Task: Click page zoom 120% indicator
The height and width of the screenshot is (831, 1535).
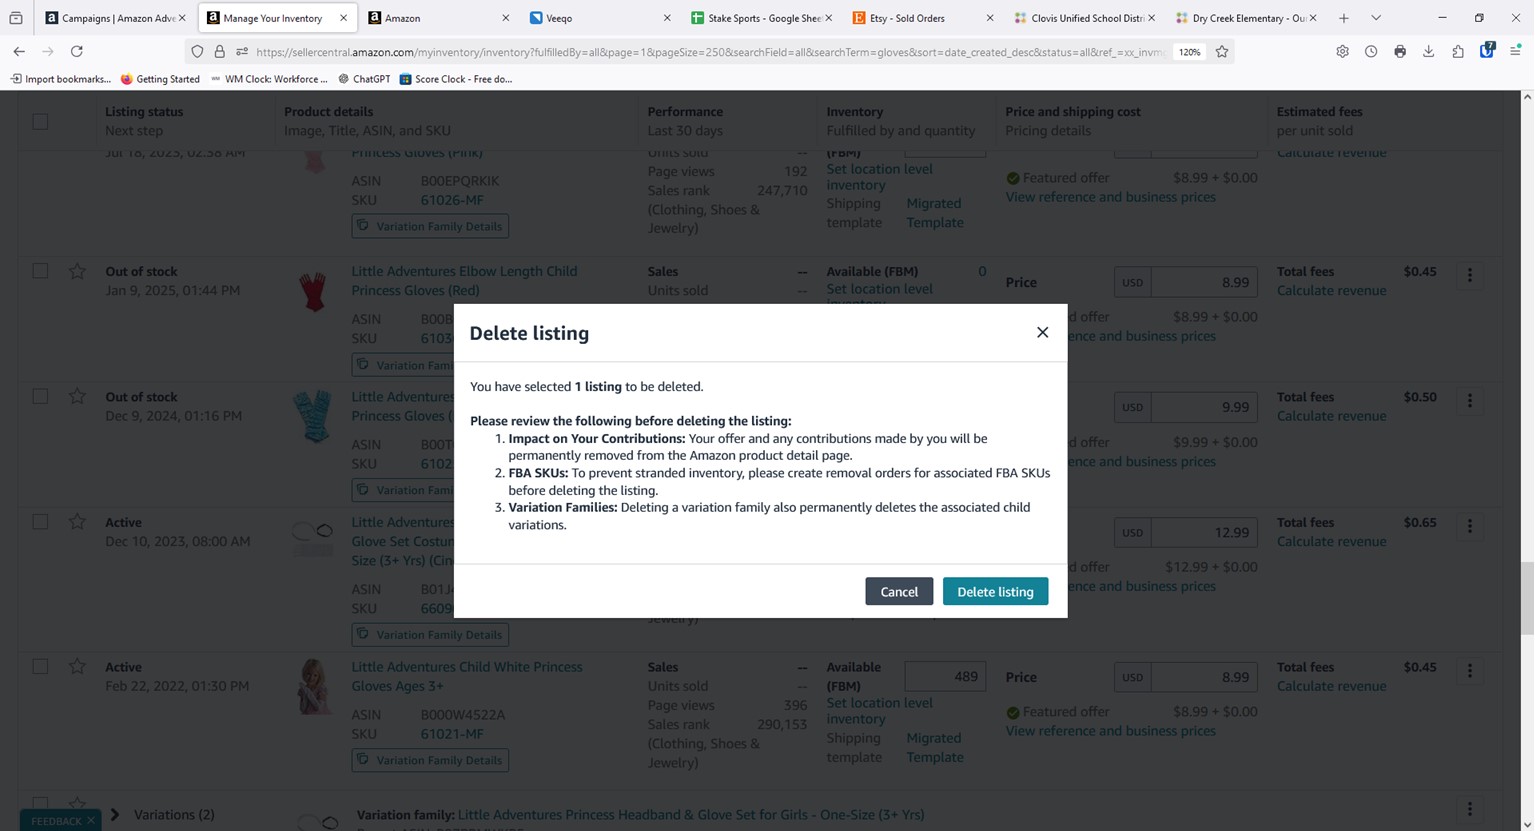Action: [x=1188, y=51]
